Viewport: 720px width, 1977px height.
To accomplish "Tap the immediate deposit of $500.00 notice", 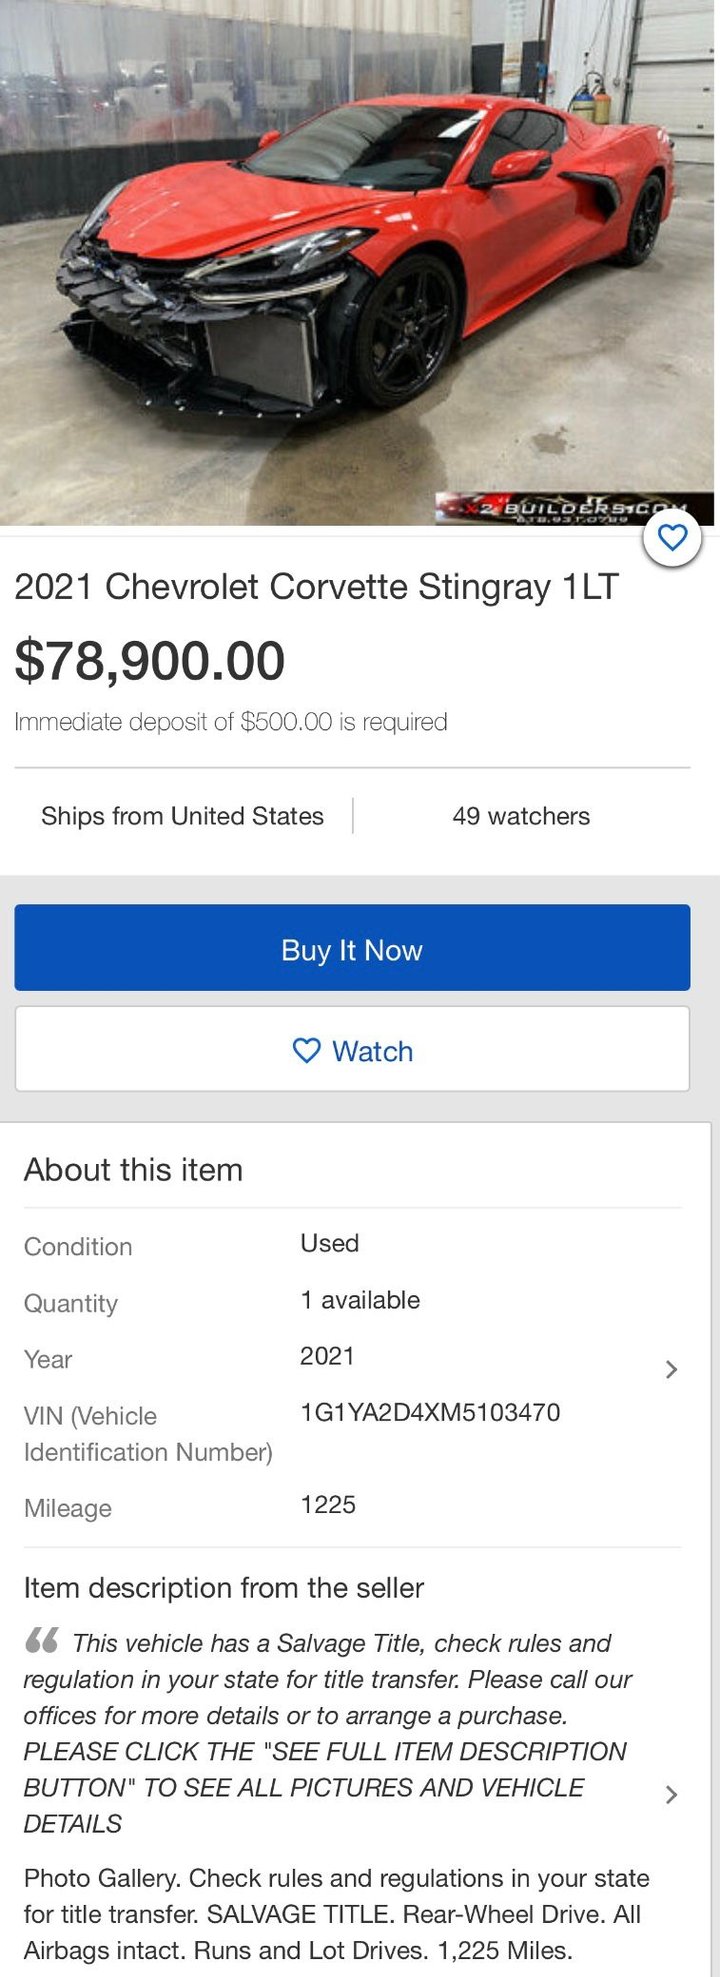I will [x=231, y=722].
